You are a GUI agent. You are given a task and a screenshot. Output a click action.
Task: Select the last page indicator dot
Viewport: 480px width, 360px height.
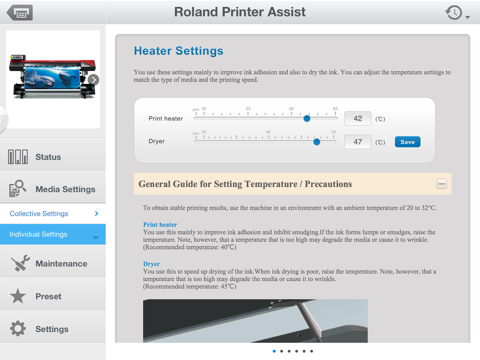(x=311, y=351)
